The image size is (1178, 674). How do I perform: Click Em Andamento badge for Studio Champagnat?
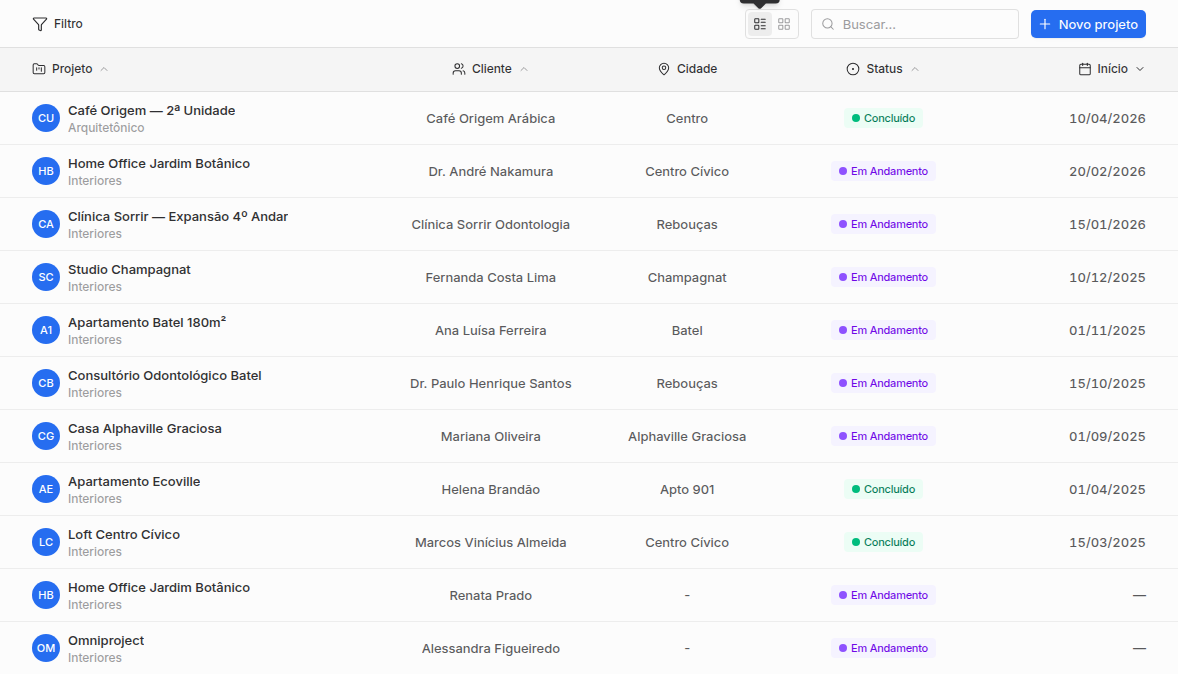coord(883,277)
